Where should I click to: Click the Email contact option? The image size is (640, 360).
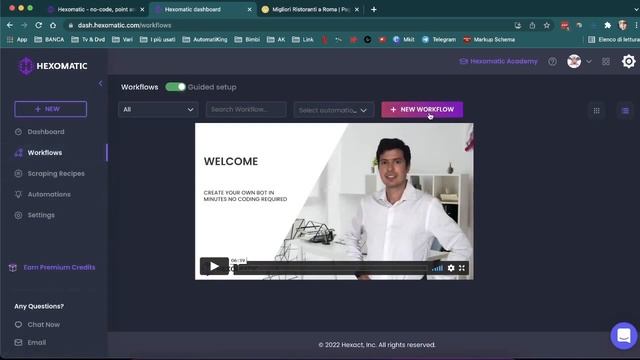tap(37, 342)
